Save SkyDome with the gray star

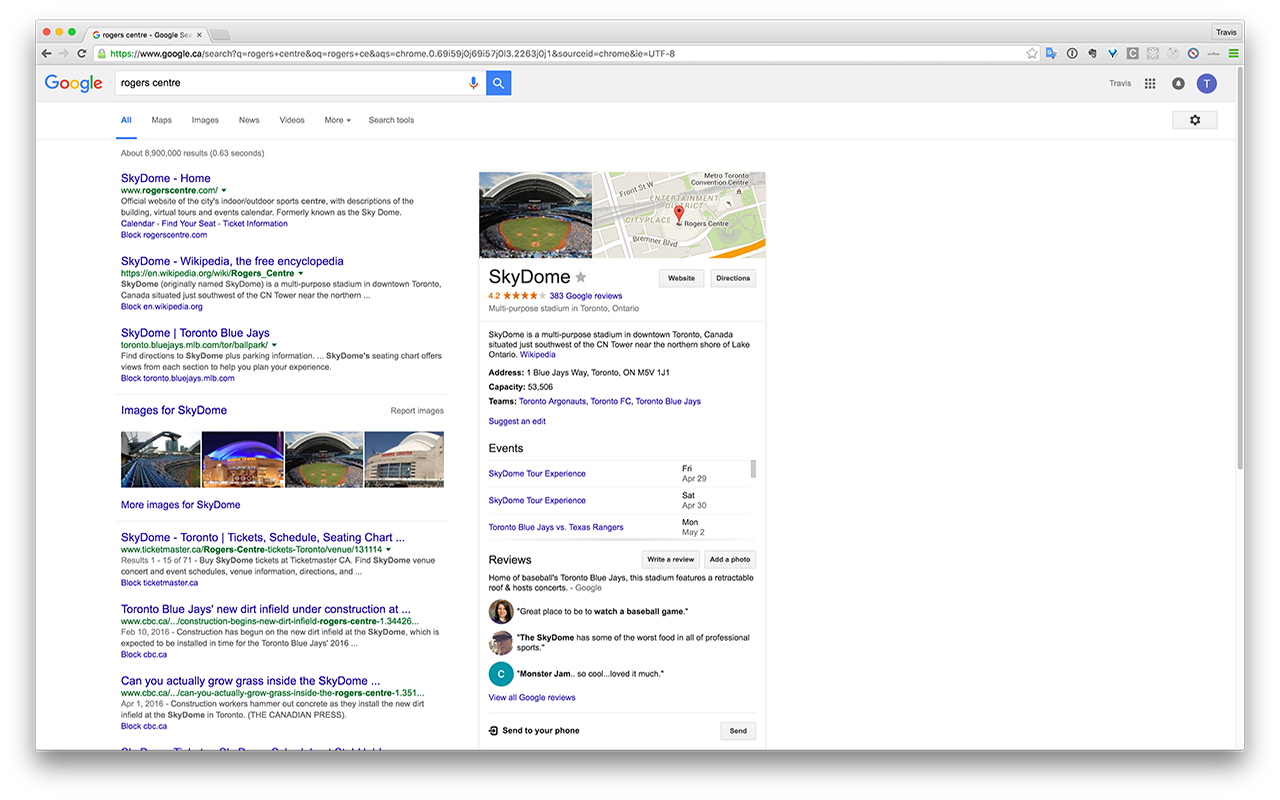581,277
